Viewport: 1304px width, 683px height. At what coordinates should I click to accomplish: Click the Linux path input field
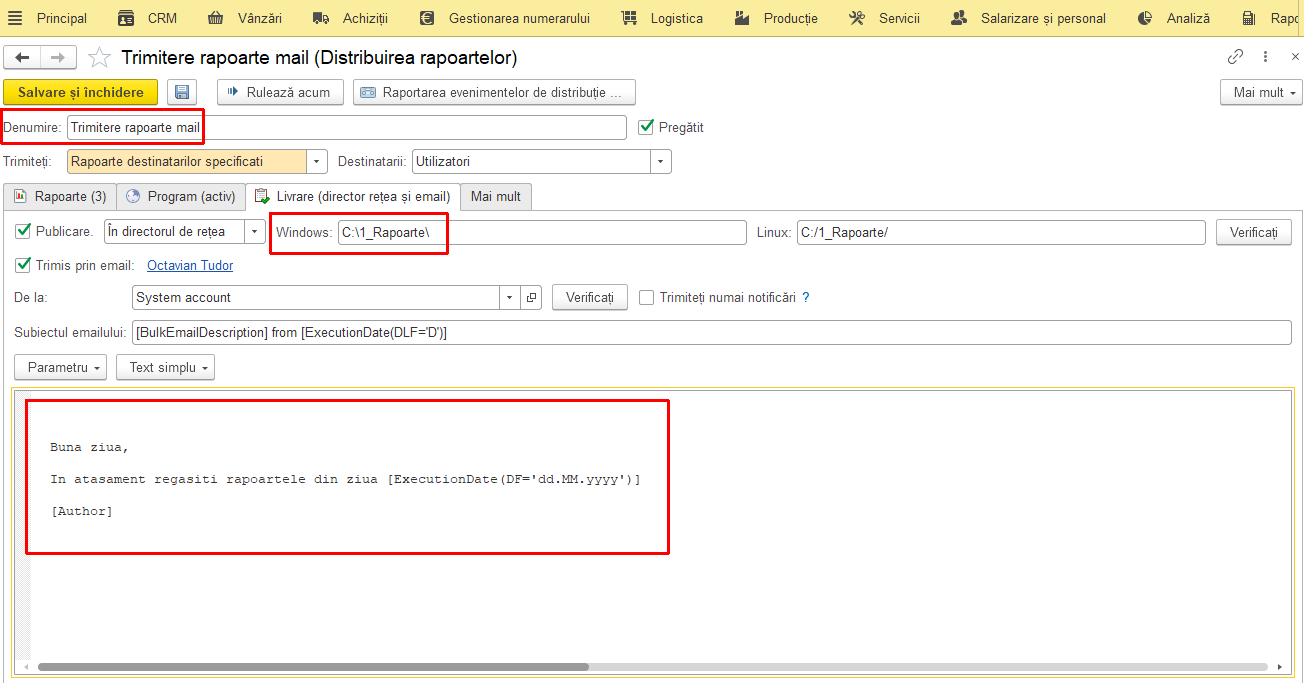pyautogui.click(x=1001, y=232)
